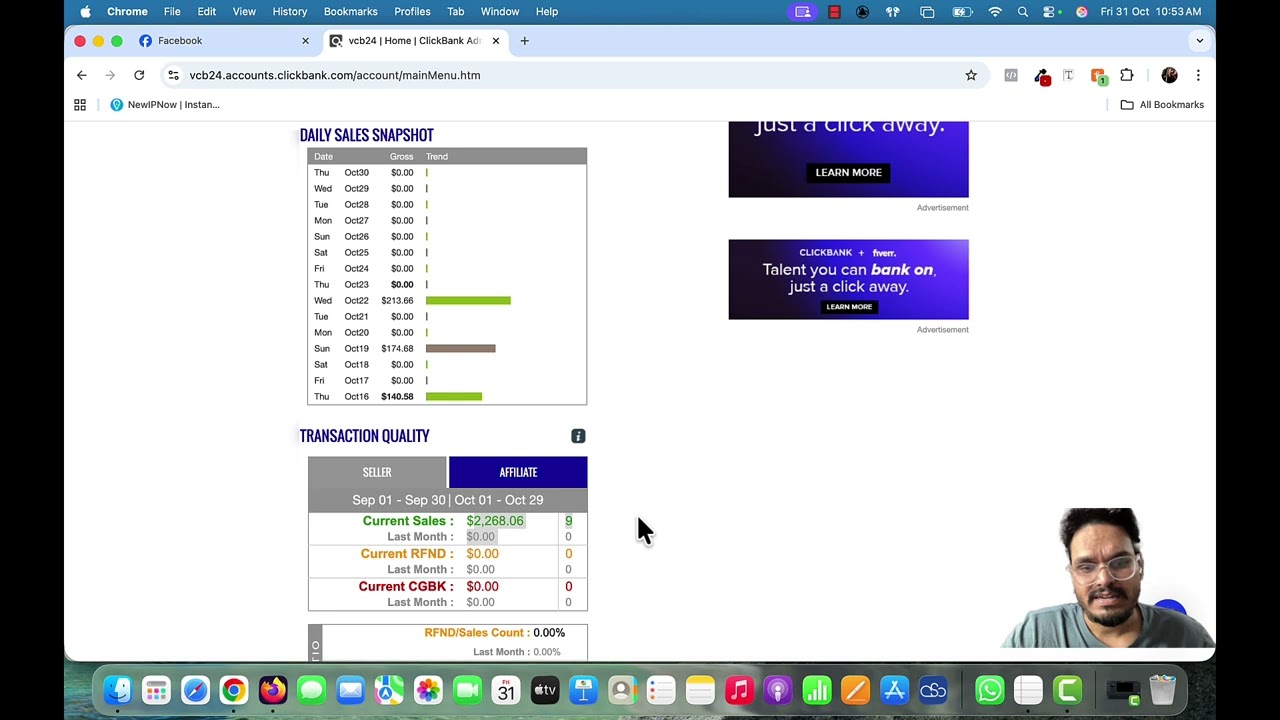
Task: Open the Chrome Extensions puzzle icon
Action: coord(1127,75)
